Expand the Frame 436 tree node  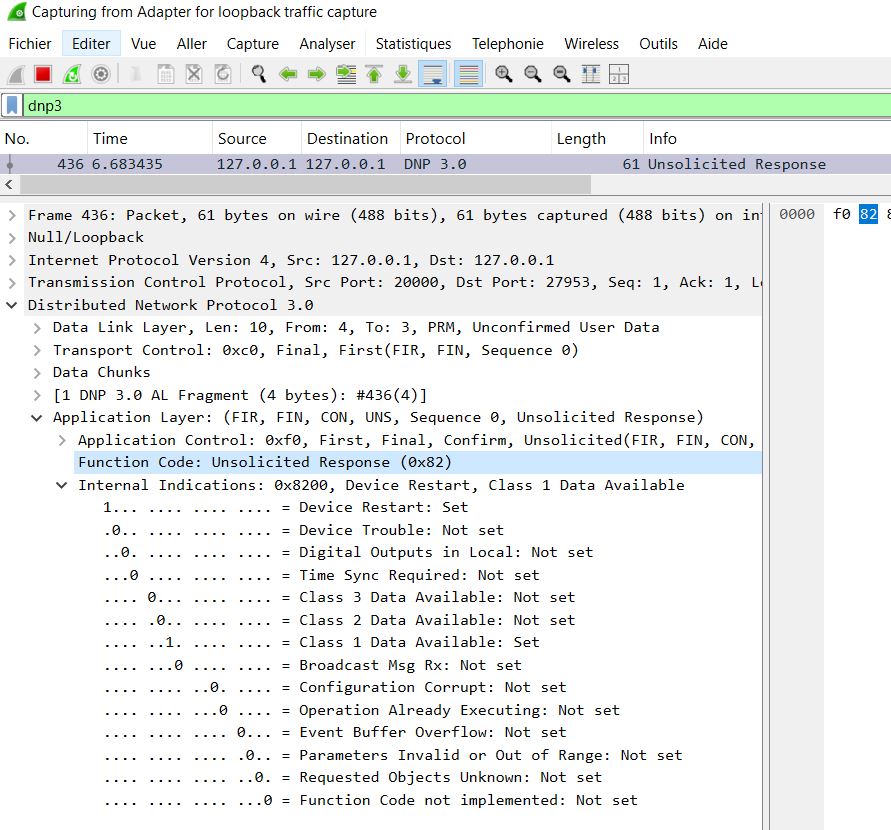coord(12,215)
